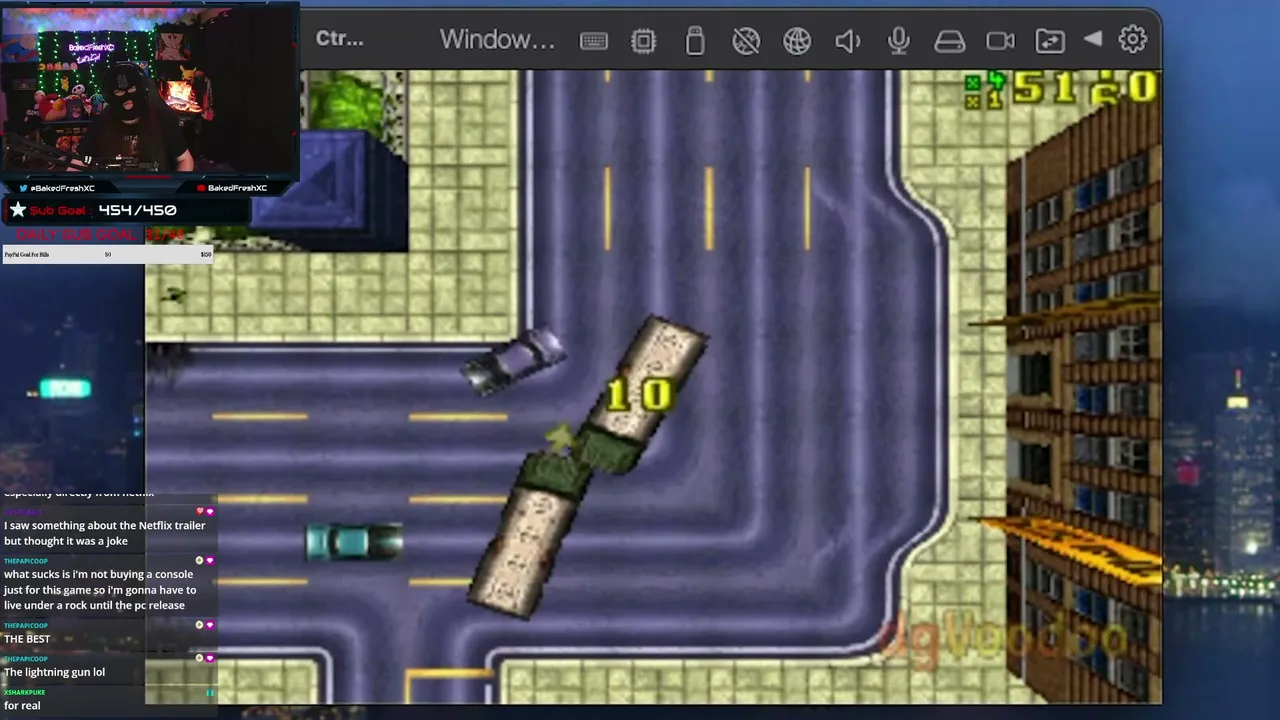This screenshot has height=720, width=1280.
Task: Click the red YouTube icon beside BakedFreshXC
Action: pyautogui.click(x=201, y=188)
